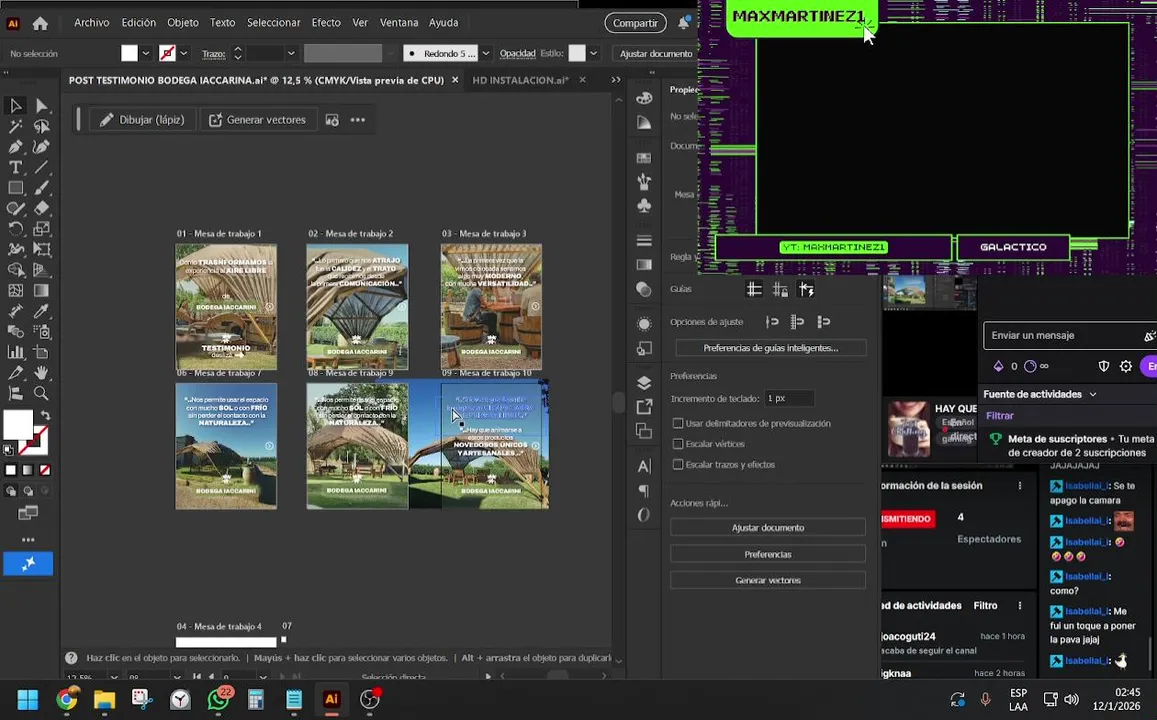Select the Rectangle tool
Image resolution: width=1157 pixels, height=720 pixels.
15,188
